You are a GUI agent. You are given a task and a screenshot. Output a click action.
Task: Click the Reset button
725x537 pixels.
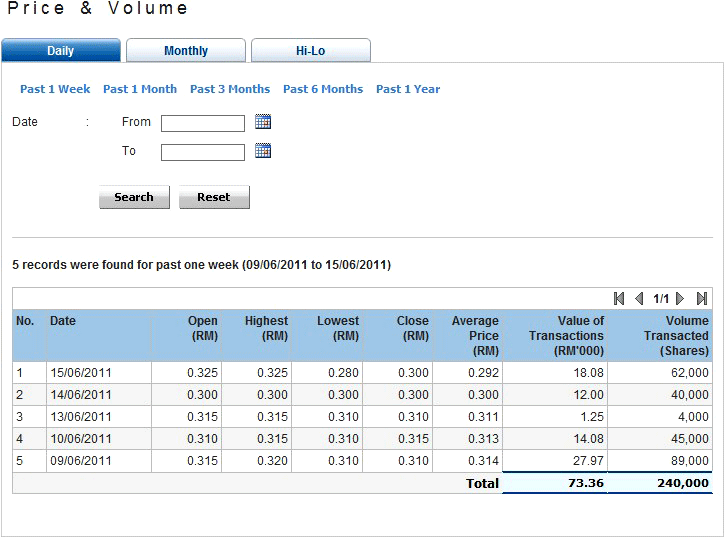pyautogui.click(x=214, y=197)
